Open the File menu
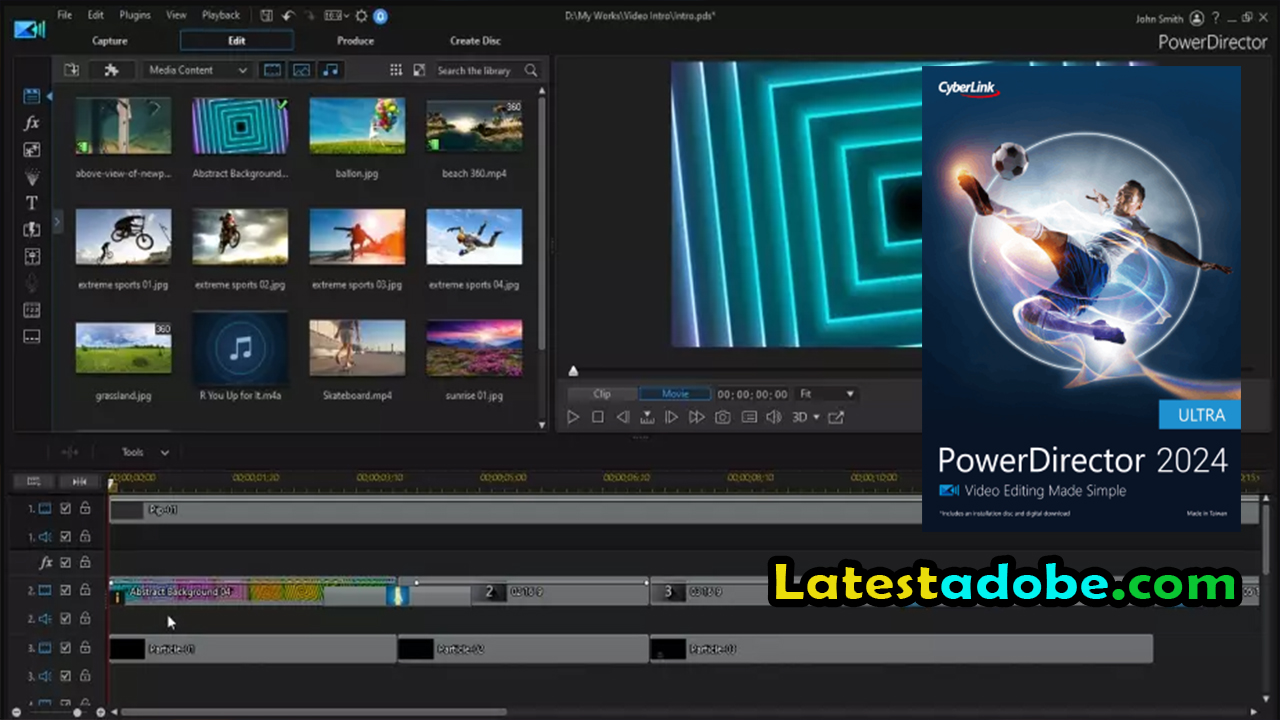The image size is (1280, 720). [64, 15]
